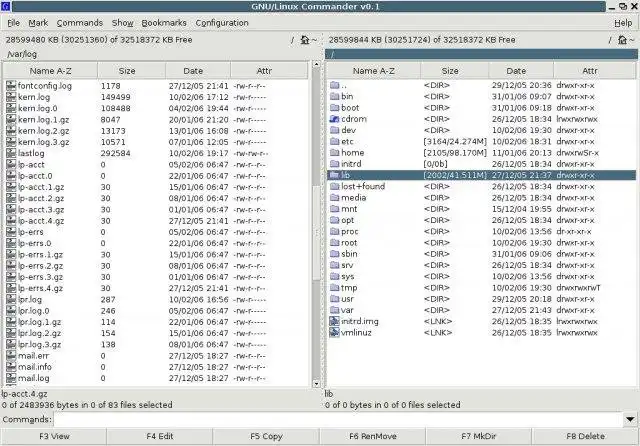Open the command history dropdown arrow
The height and width of the screenshot is (446, 640).
tap(630, 419)
